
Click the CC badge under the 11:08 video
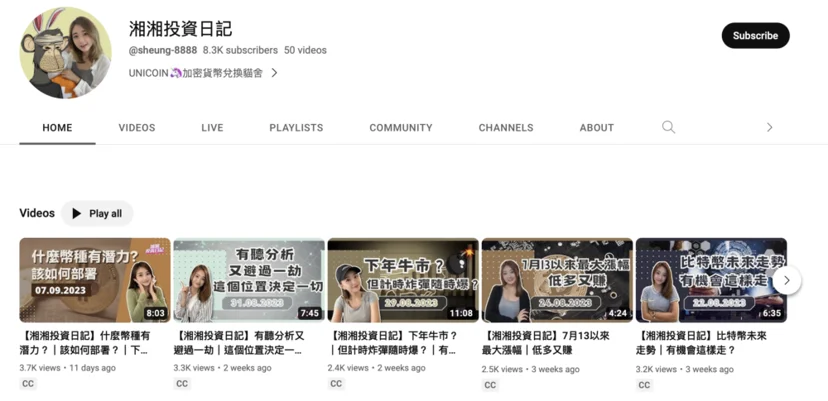(336, 384)
